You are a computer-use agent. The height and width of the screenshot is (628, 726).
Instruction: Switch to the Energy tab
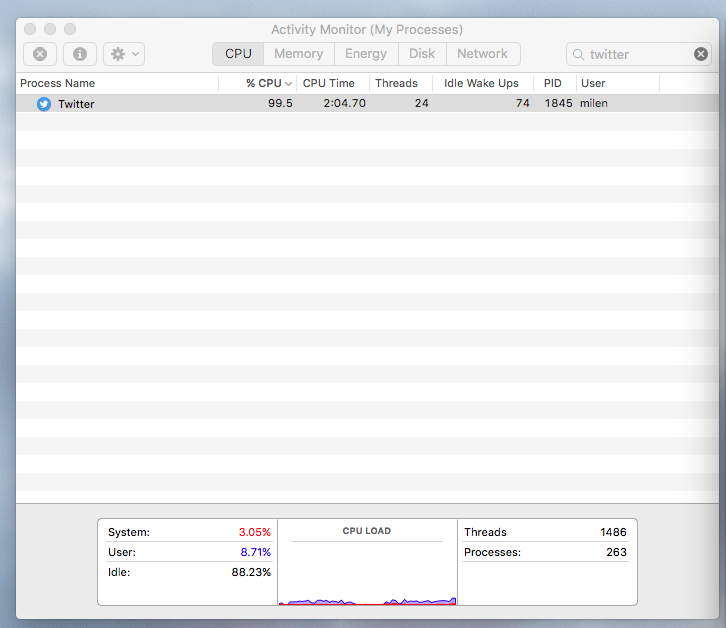[x=366, y=54]
